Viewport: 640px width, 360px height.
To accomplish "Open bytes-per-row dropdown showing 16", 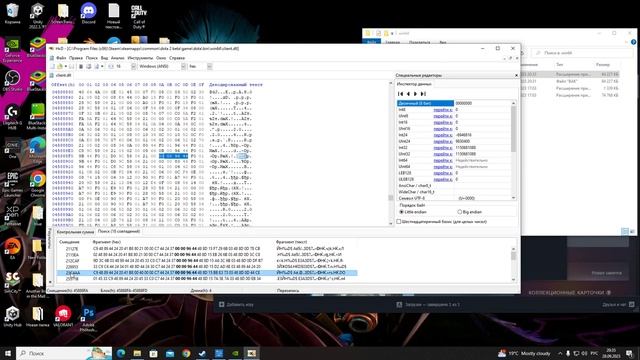I will pyautogui.click(x=133, y=66).
